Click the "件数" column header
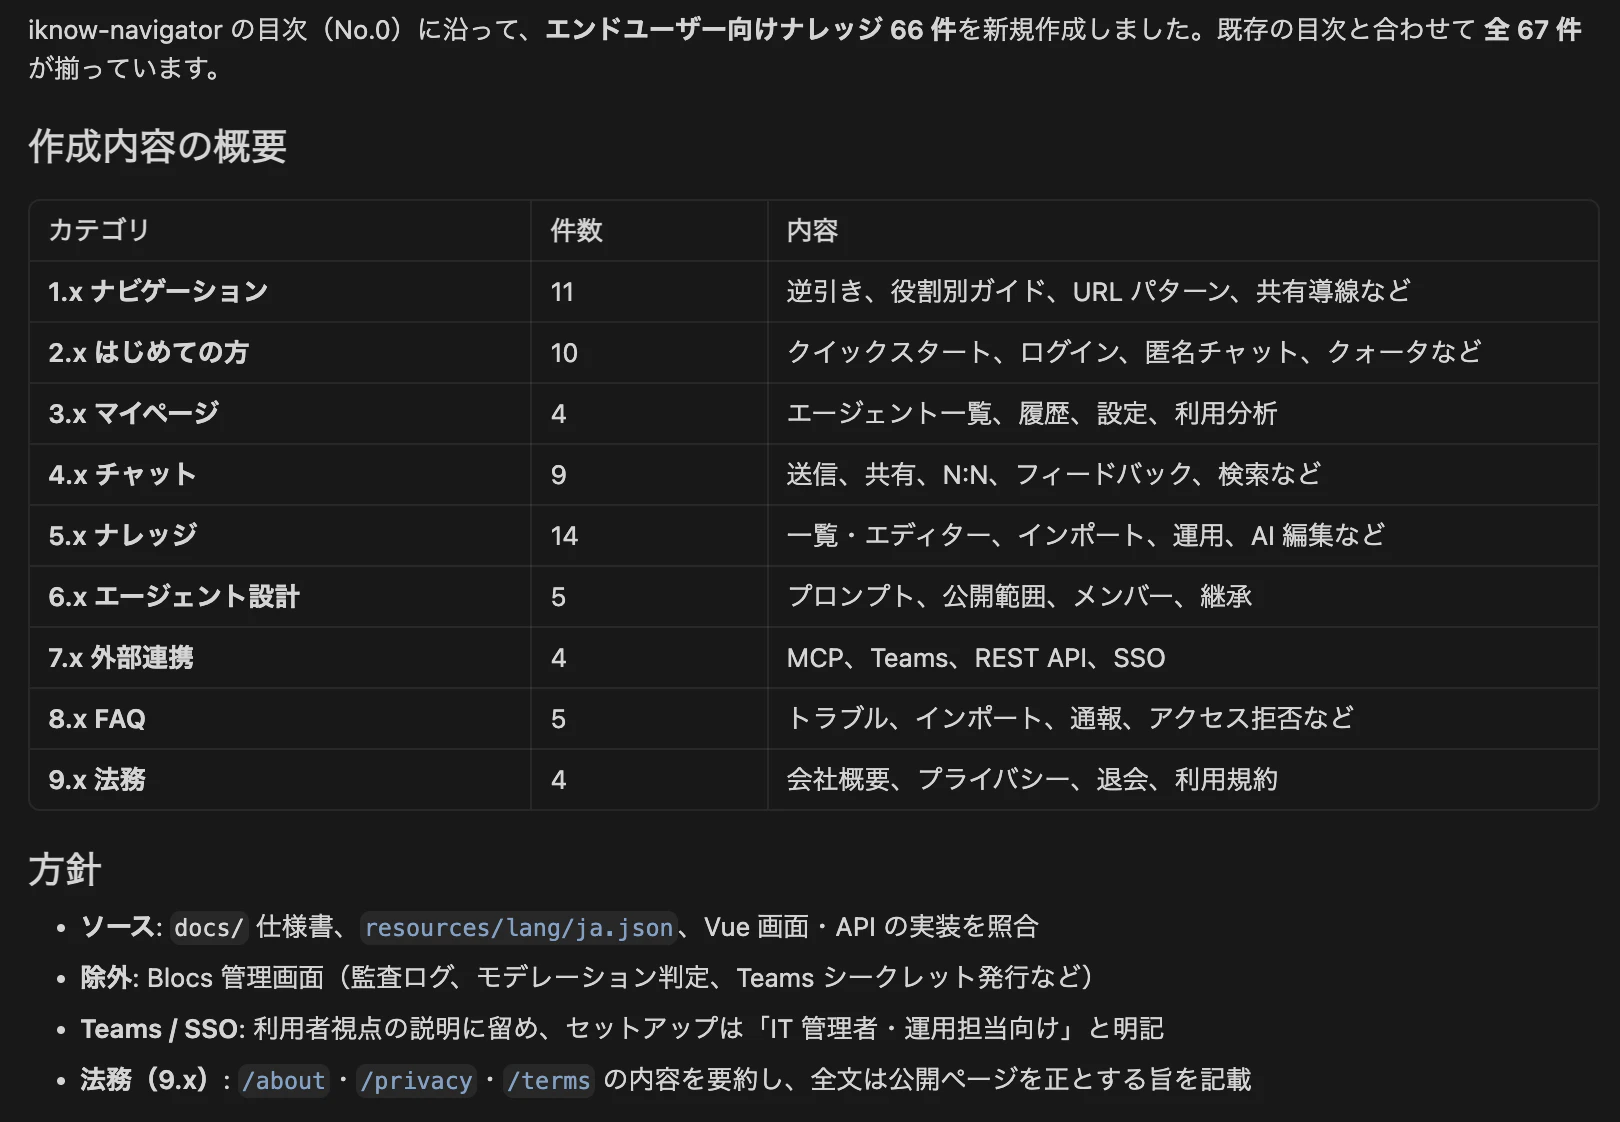This screenshot has height=1122, width=1620. (576, 231)
